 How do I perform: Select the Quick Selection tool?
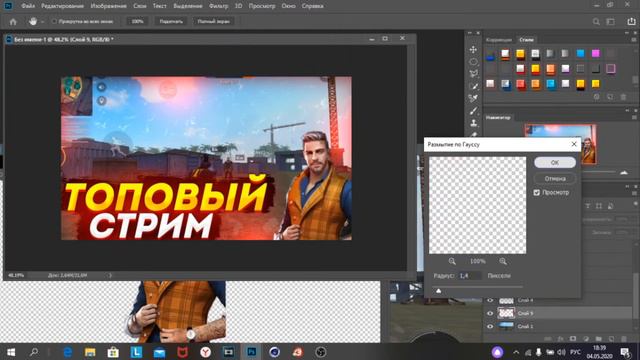[473, 86]
